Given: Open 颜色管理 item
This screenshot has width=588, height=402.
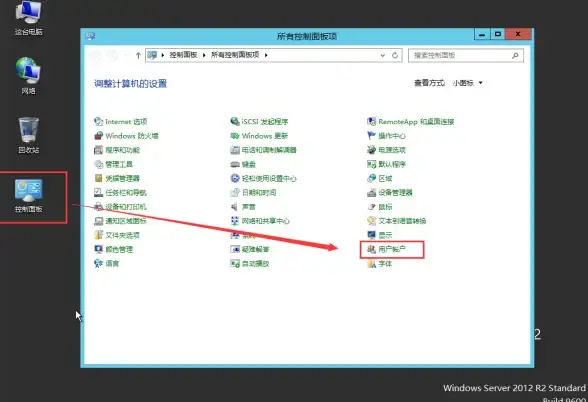Looking at the screenshot, I should pos(114,249).
